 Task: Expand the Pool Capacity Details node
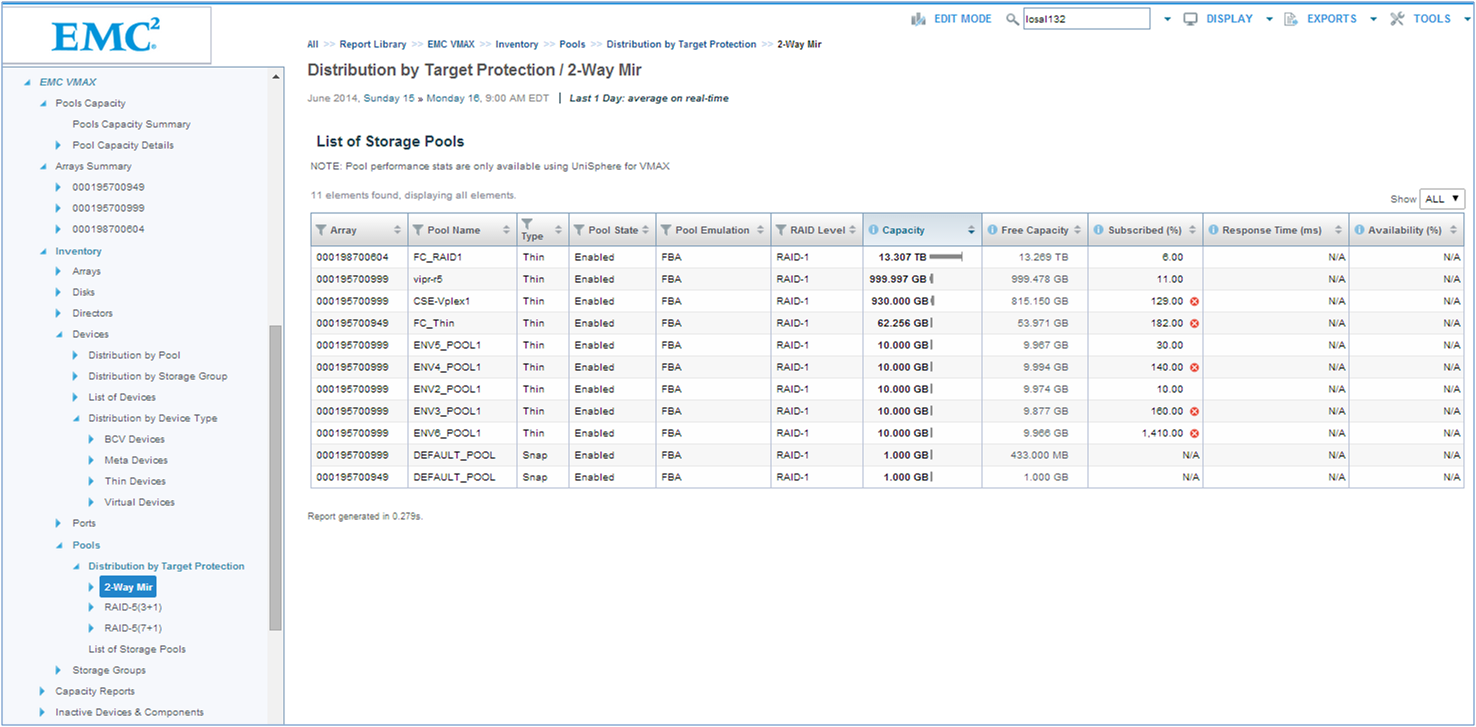pos(59,145)
